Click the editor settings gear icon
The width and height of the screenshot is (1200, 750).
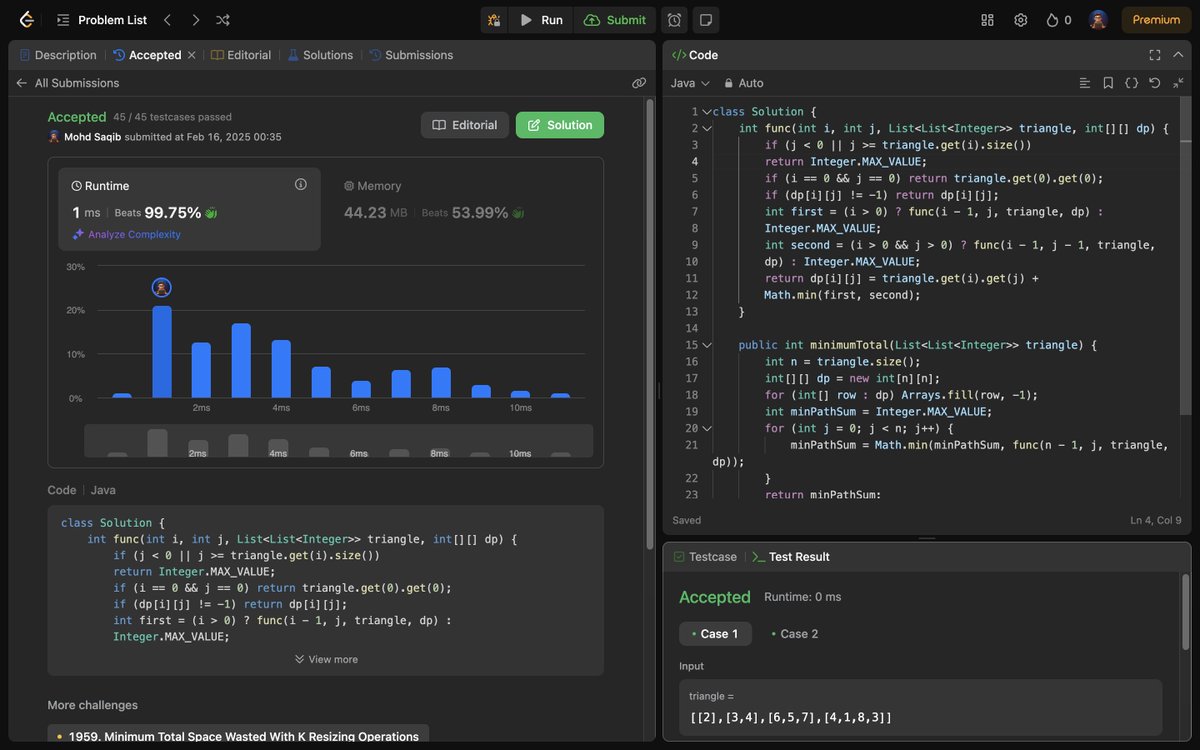click(x=1020, y=19)
